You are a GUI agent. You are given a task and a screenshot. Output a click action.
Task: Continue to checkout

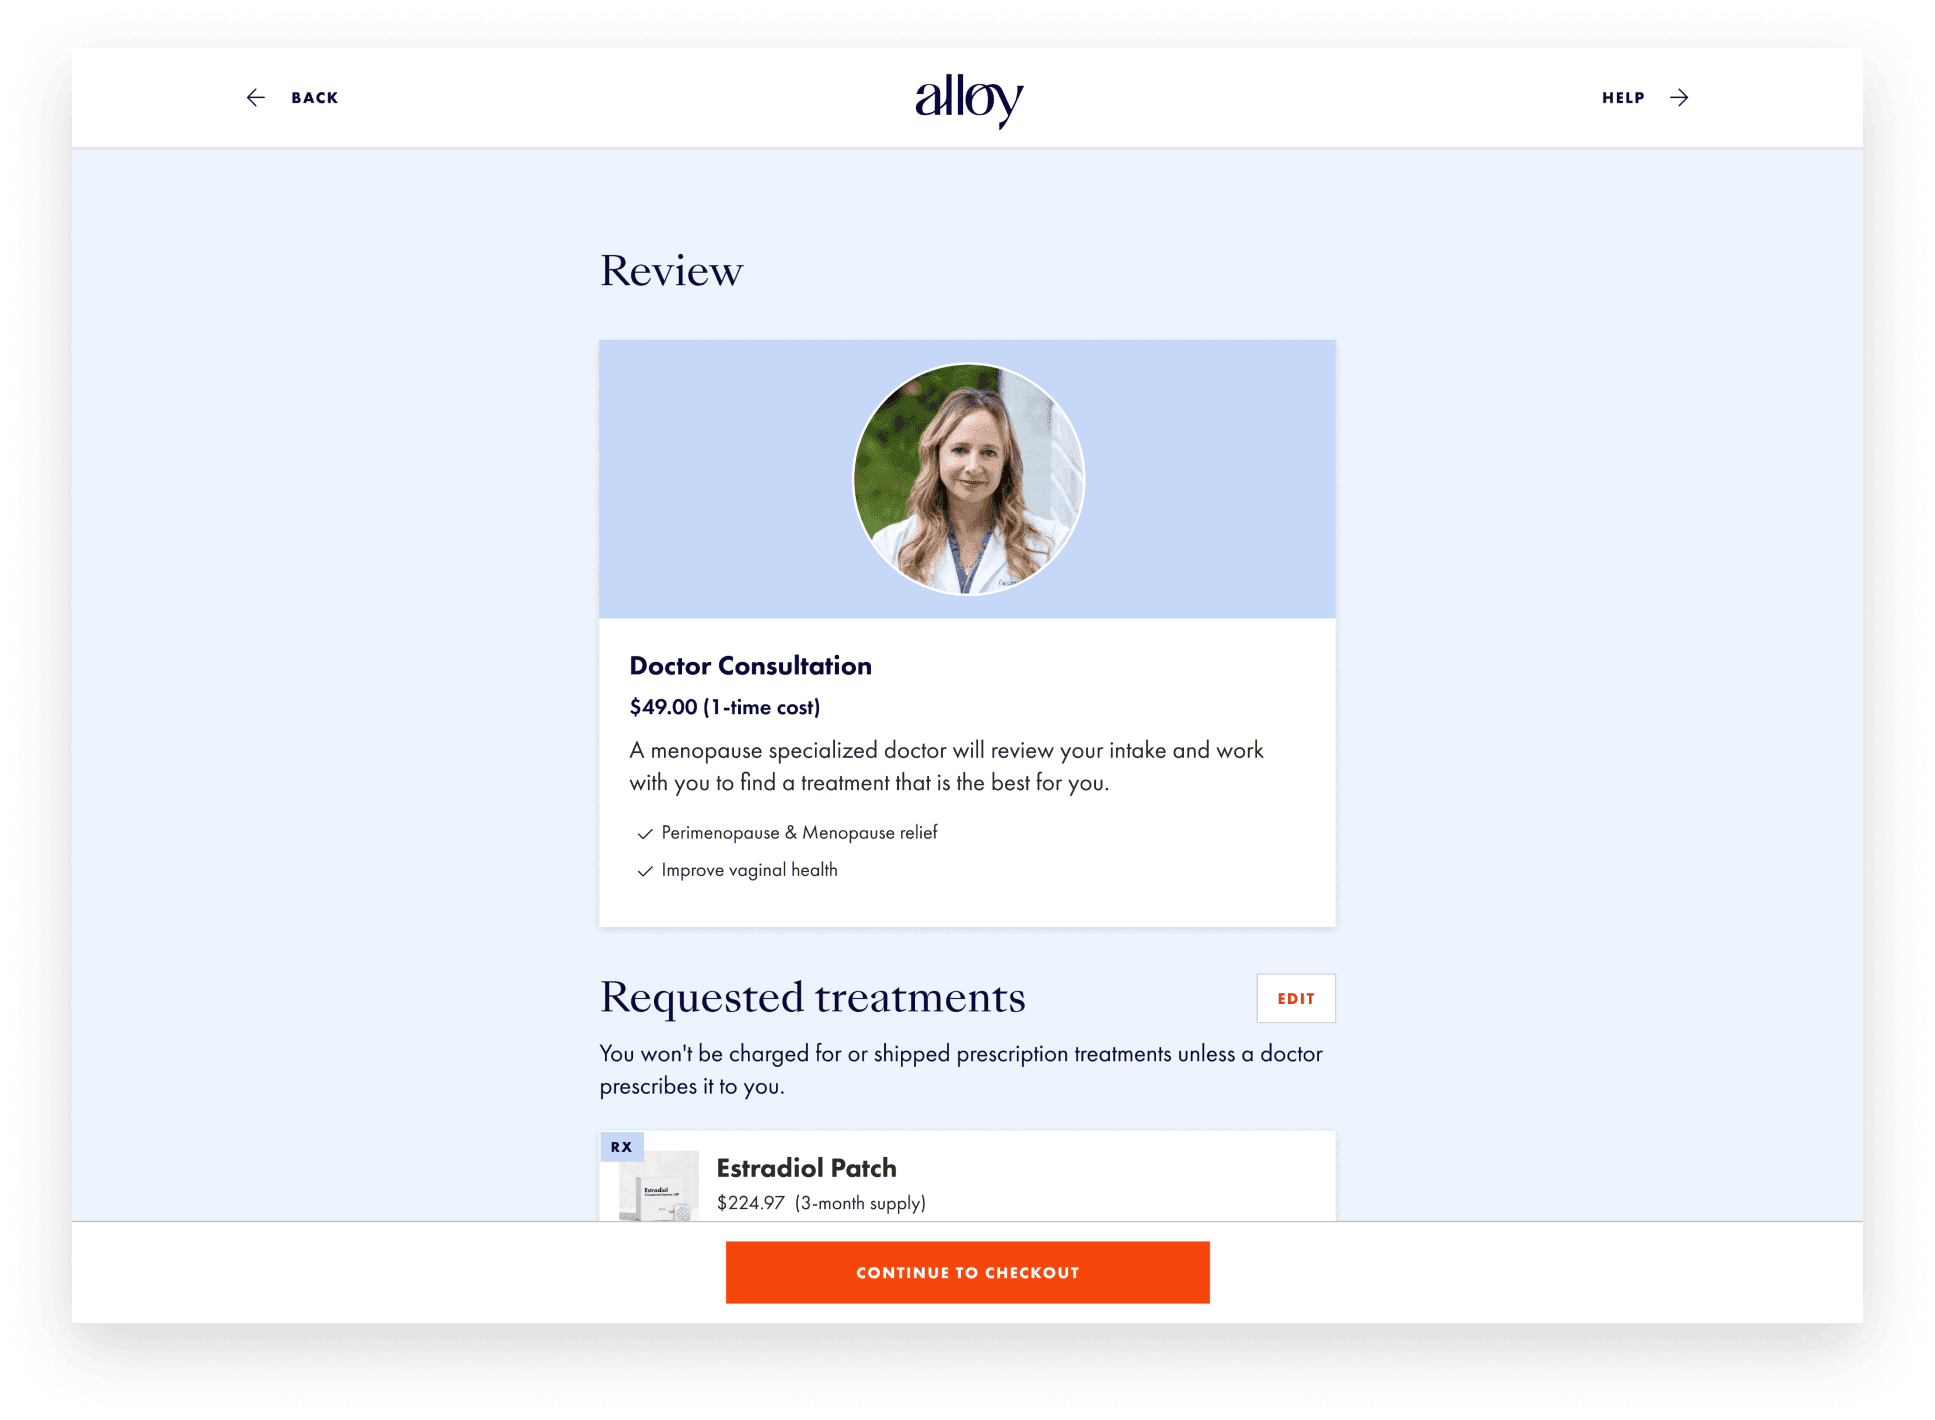[968, 1272]
